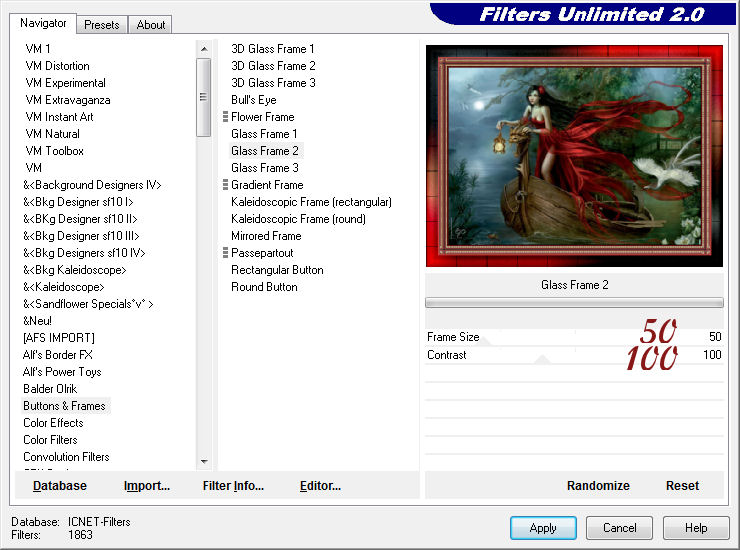
Task: Select the Gradient Frame filter name
Action: (x=267, y=185)
